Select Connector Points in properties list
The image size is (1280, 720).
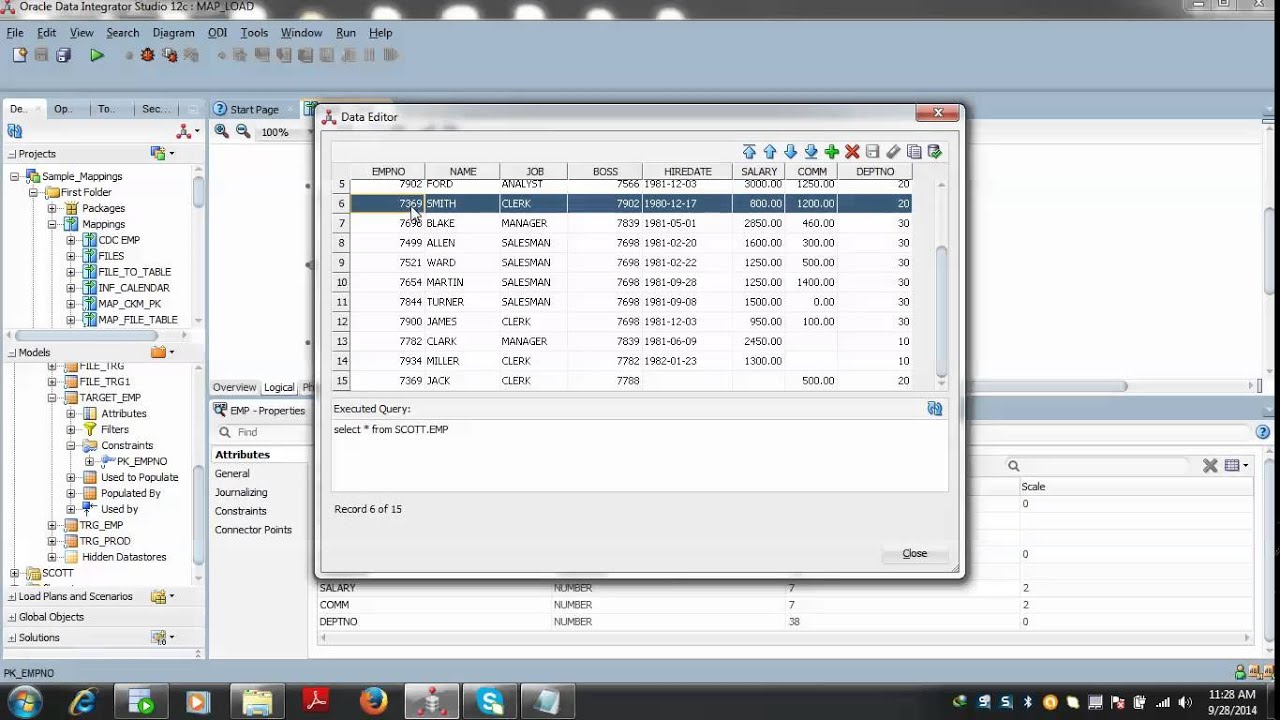[x=253, y=530]
